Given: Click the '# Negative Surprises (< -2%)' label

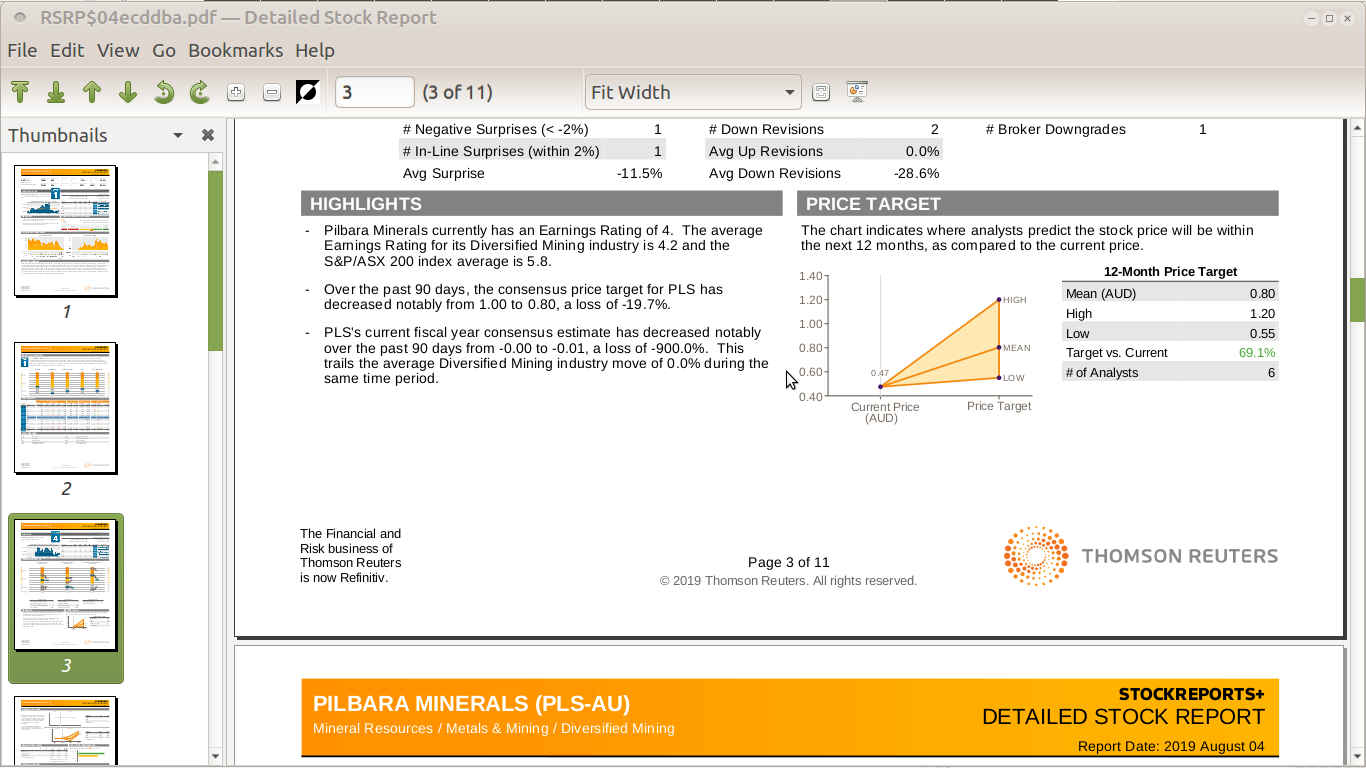Looking at the screenshot, I should point(496,130).
